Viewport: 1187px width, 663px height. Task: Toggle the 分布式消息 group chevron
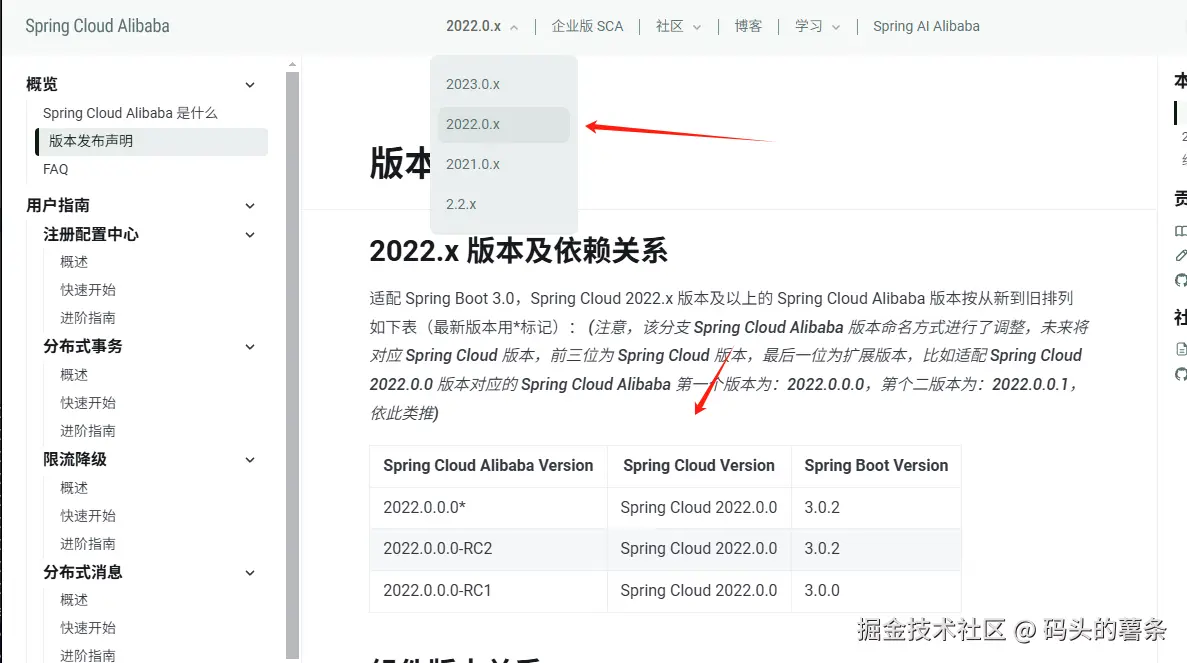click(x=250, y=572)
